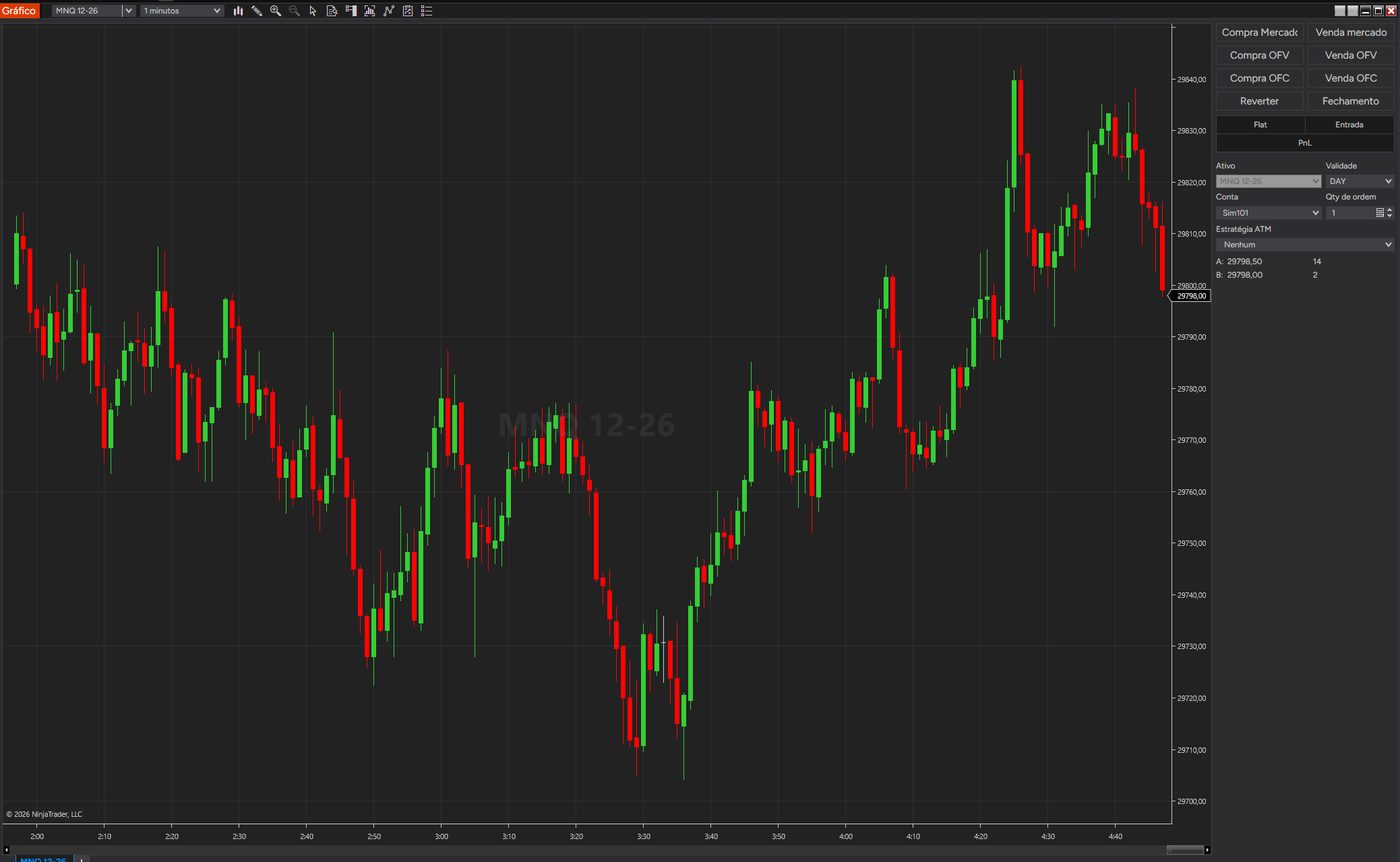Open the order quantity calculator icon
The width and height of the screenshot is (1400, 862).
(1380, 213)
